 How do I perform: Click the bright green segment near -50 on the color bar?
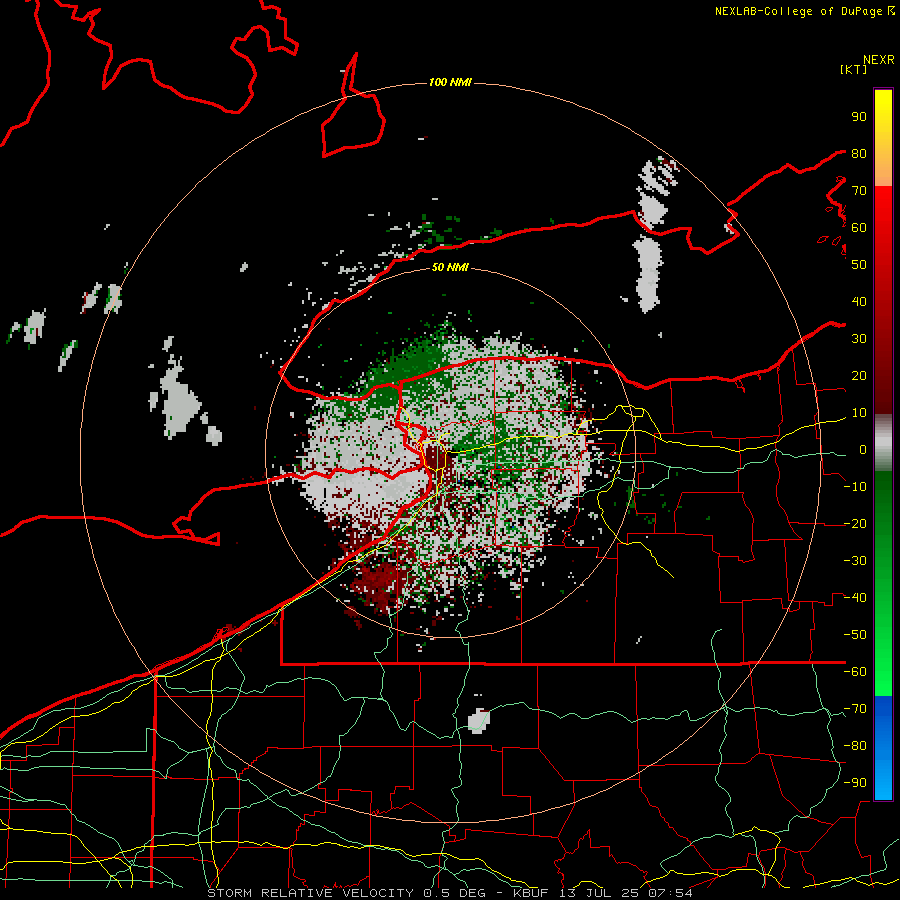click(883, 635)
